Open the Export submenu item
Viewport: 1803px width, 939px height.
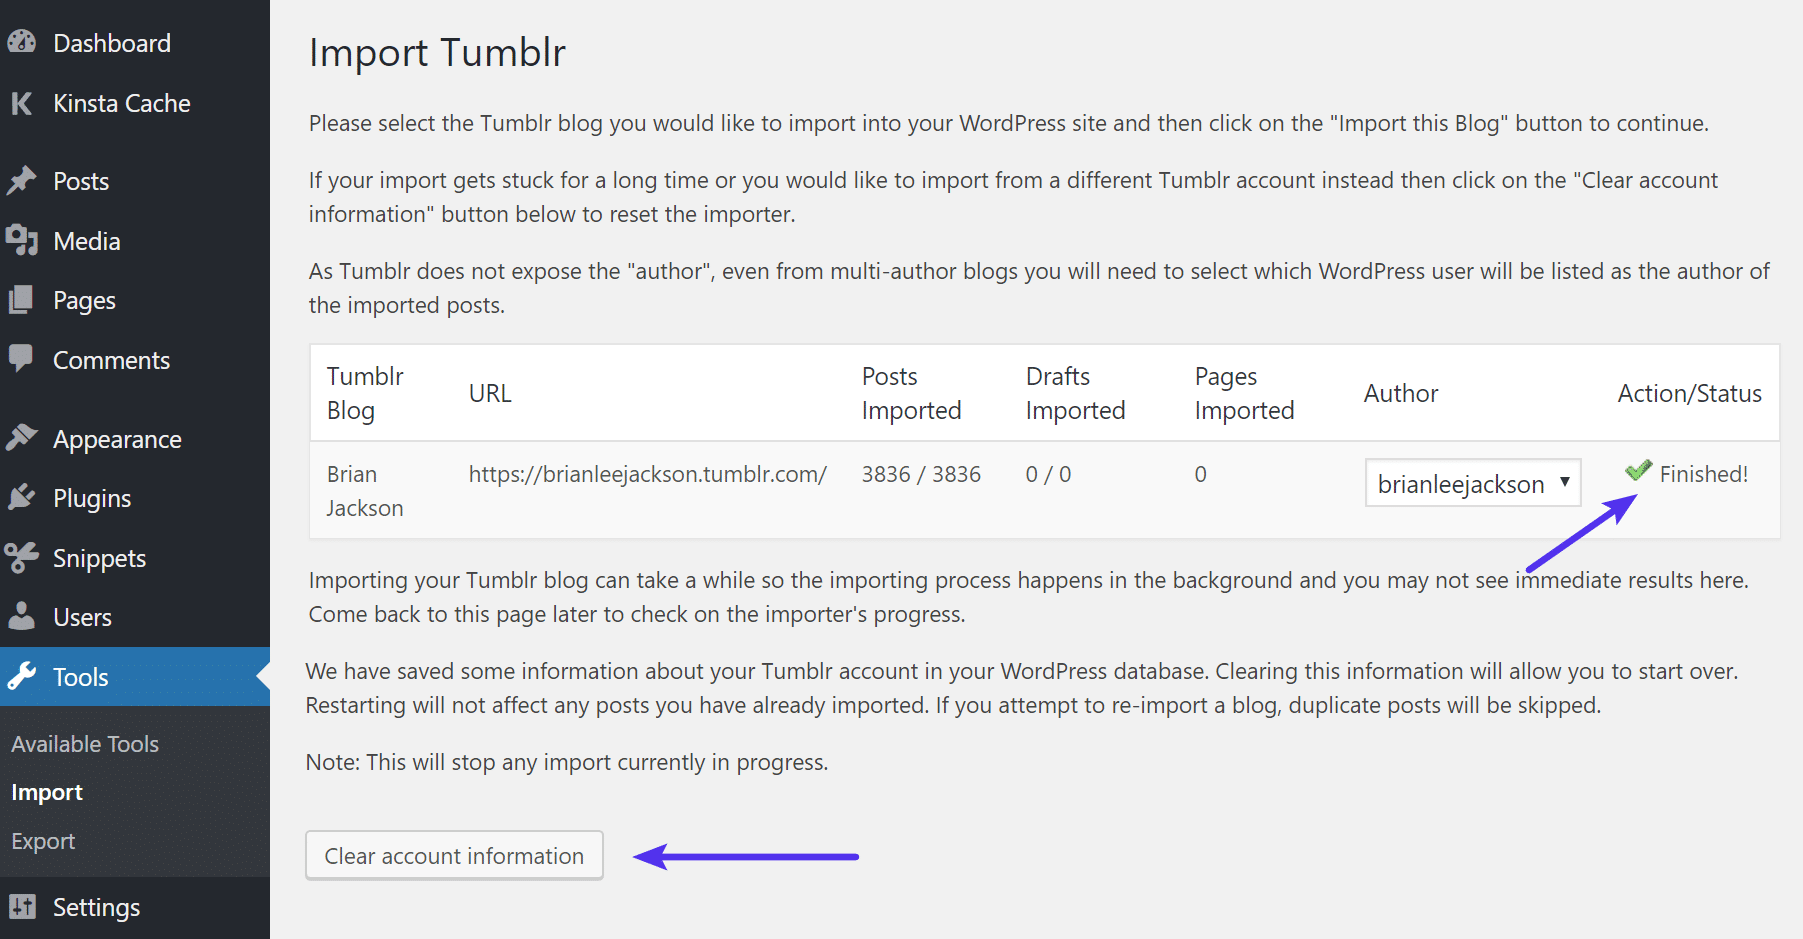43,840
